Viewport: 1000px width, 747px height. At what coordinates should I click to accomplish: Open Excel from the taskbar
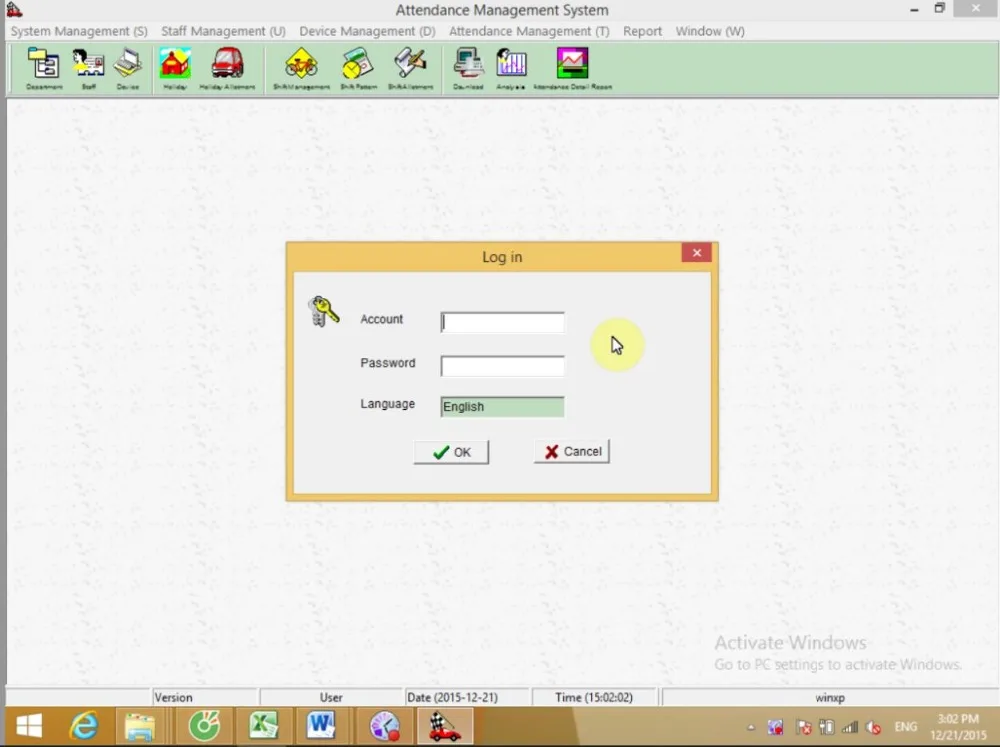click(263, 726)
